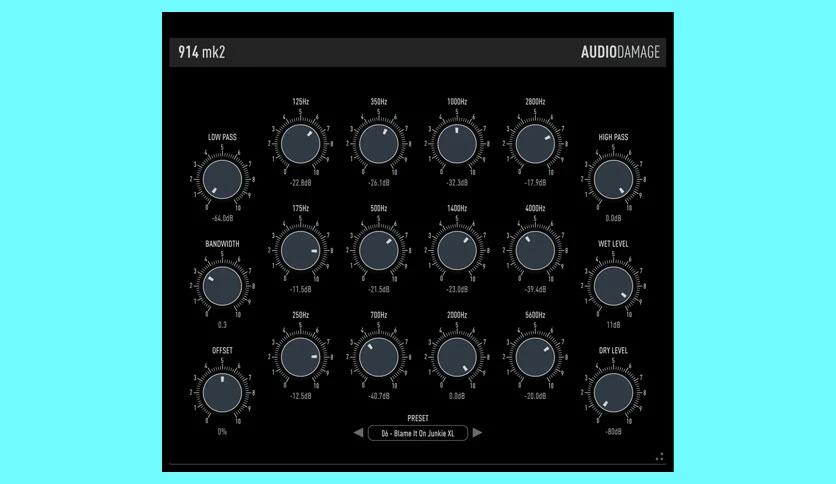Click the WET LEVEL label
Image resolution: width=836 pixels, height=484 pixels.
coord(613,244)
